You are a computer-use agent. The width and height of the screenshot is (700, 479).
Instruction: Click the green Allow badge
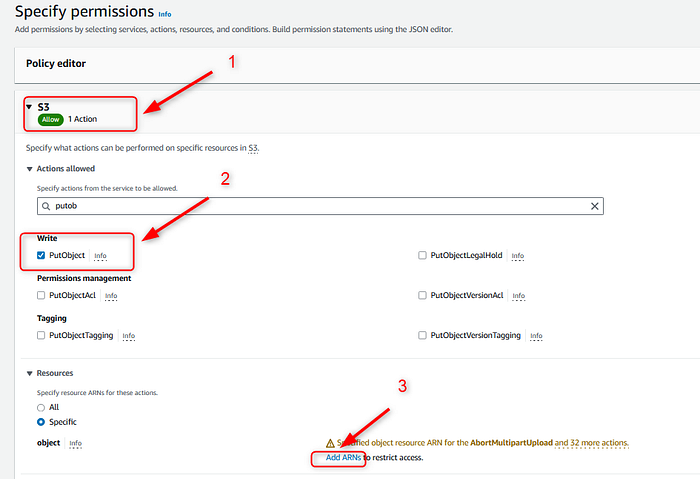[x=51, y=120]
